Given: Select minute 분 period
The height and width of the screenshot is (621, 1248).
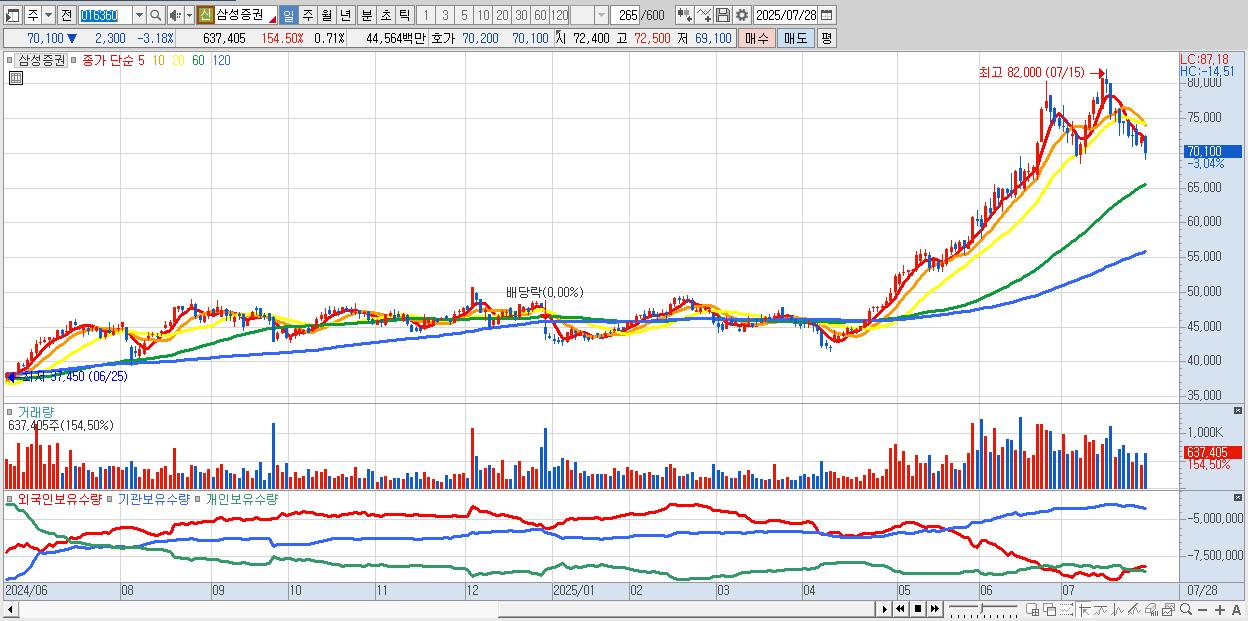Looking at the screenshot, I should (366, 15).
